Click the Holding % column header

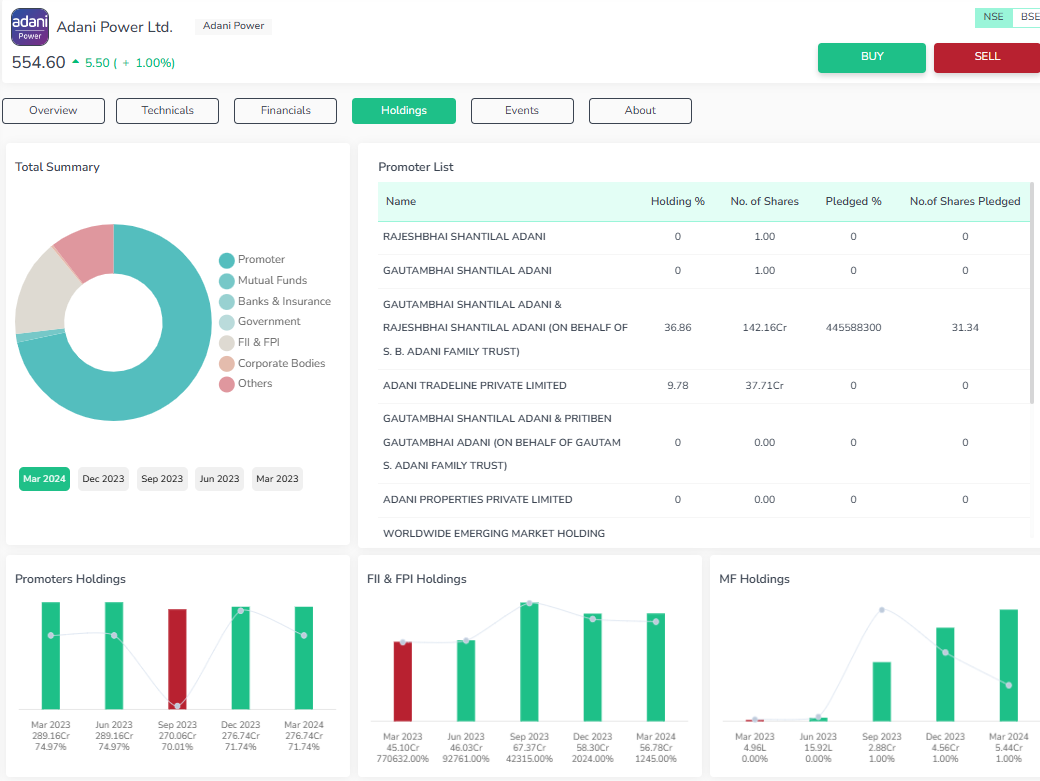click(677, 202)
